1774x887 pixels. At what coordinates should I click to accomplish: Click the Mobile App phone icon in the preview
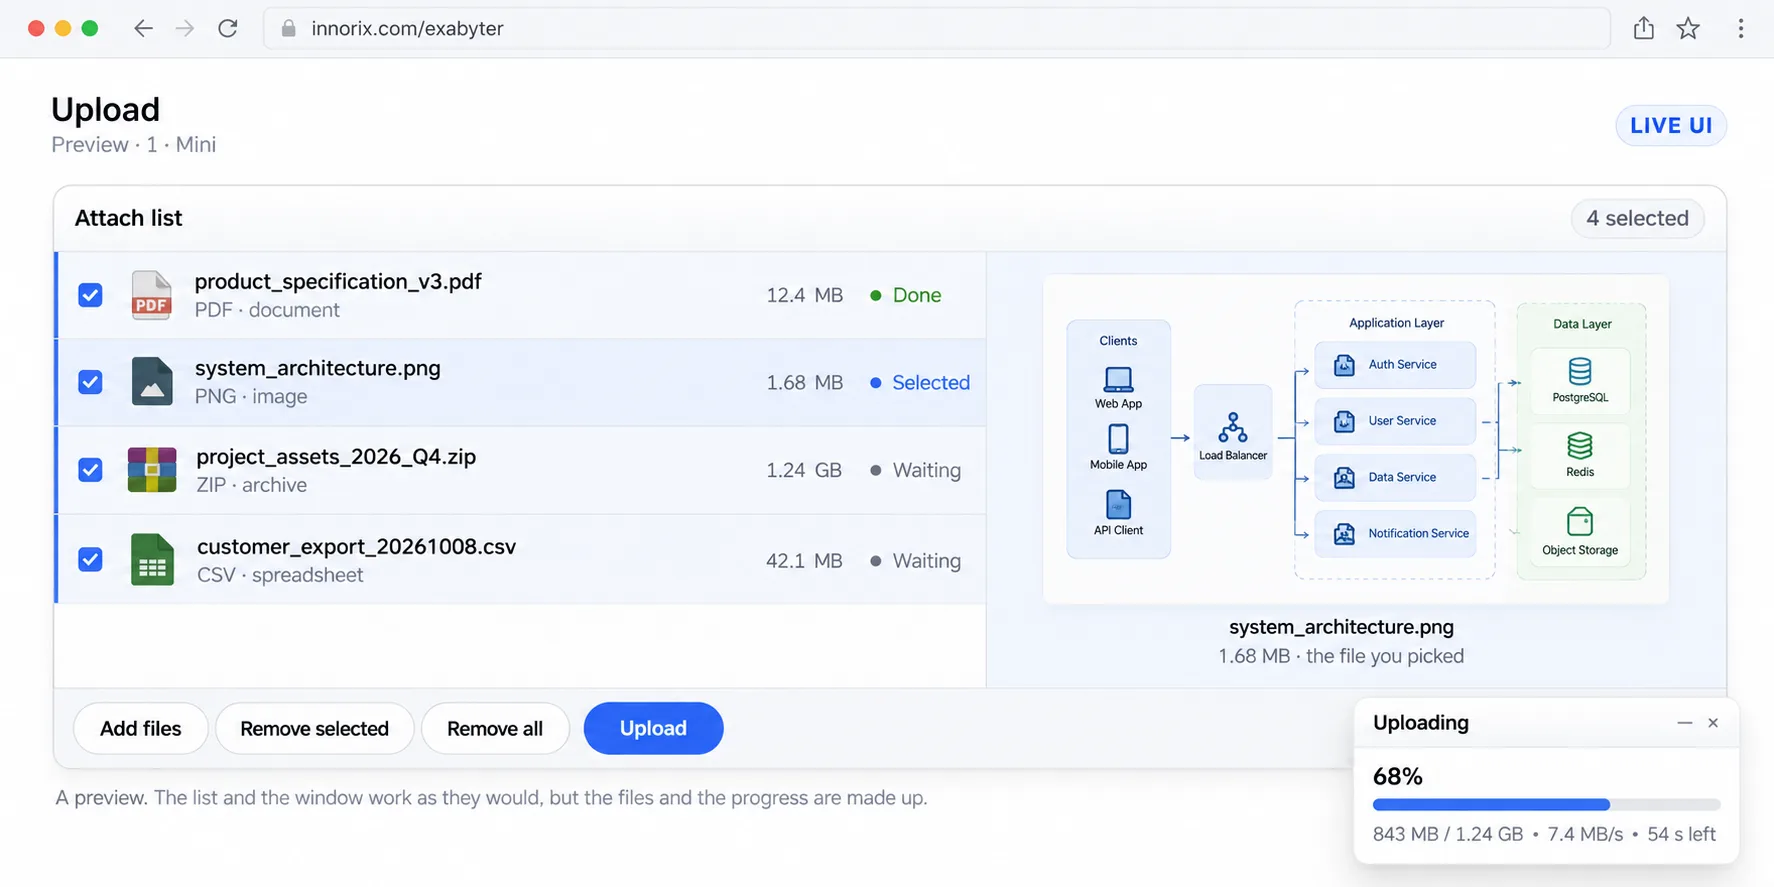pyautogui.click(x=1118, y=439)
